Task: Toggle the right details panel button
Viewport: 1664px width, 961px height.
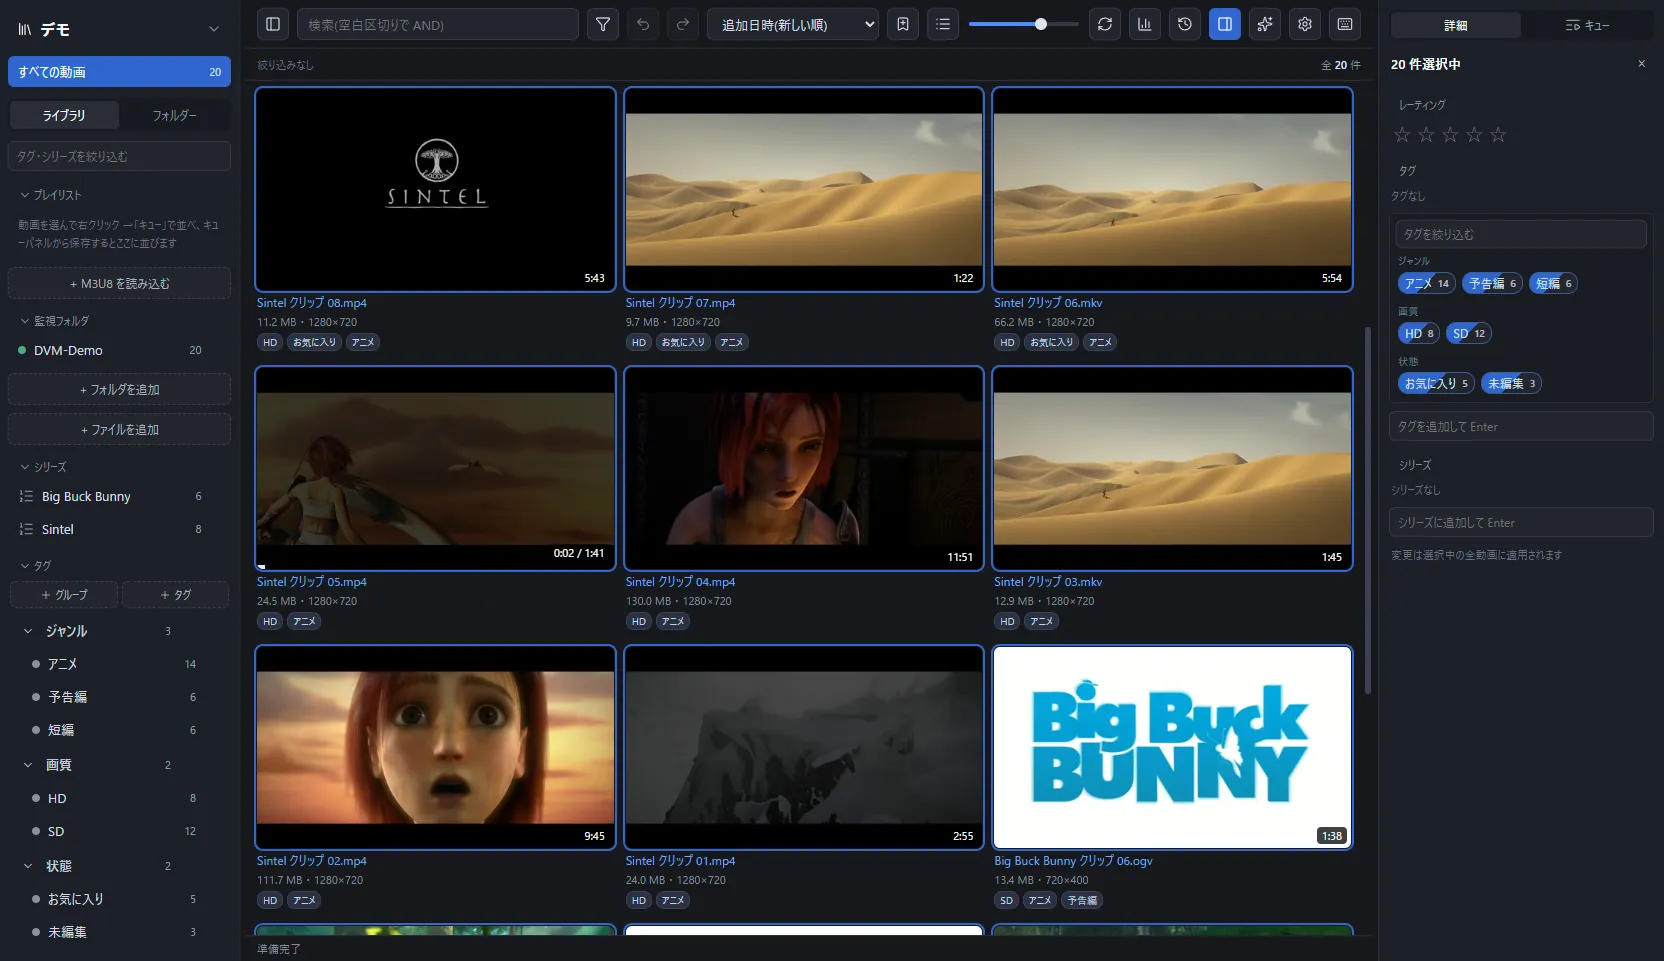Action: tap(1225, 24)
